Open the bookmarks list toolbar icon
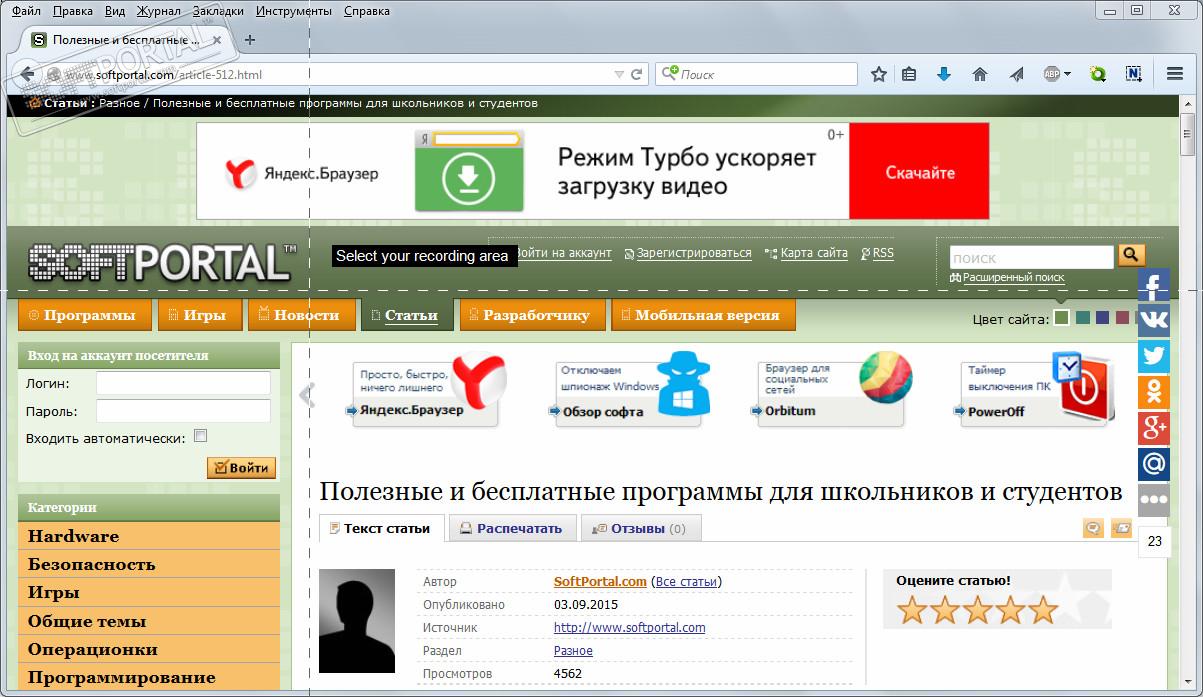The image size is (1203, 697). [909, 74]
